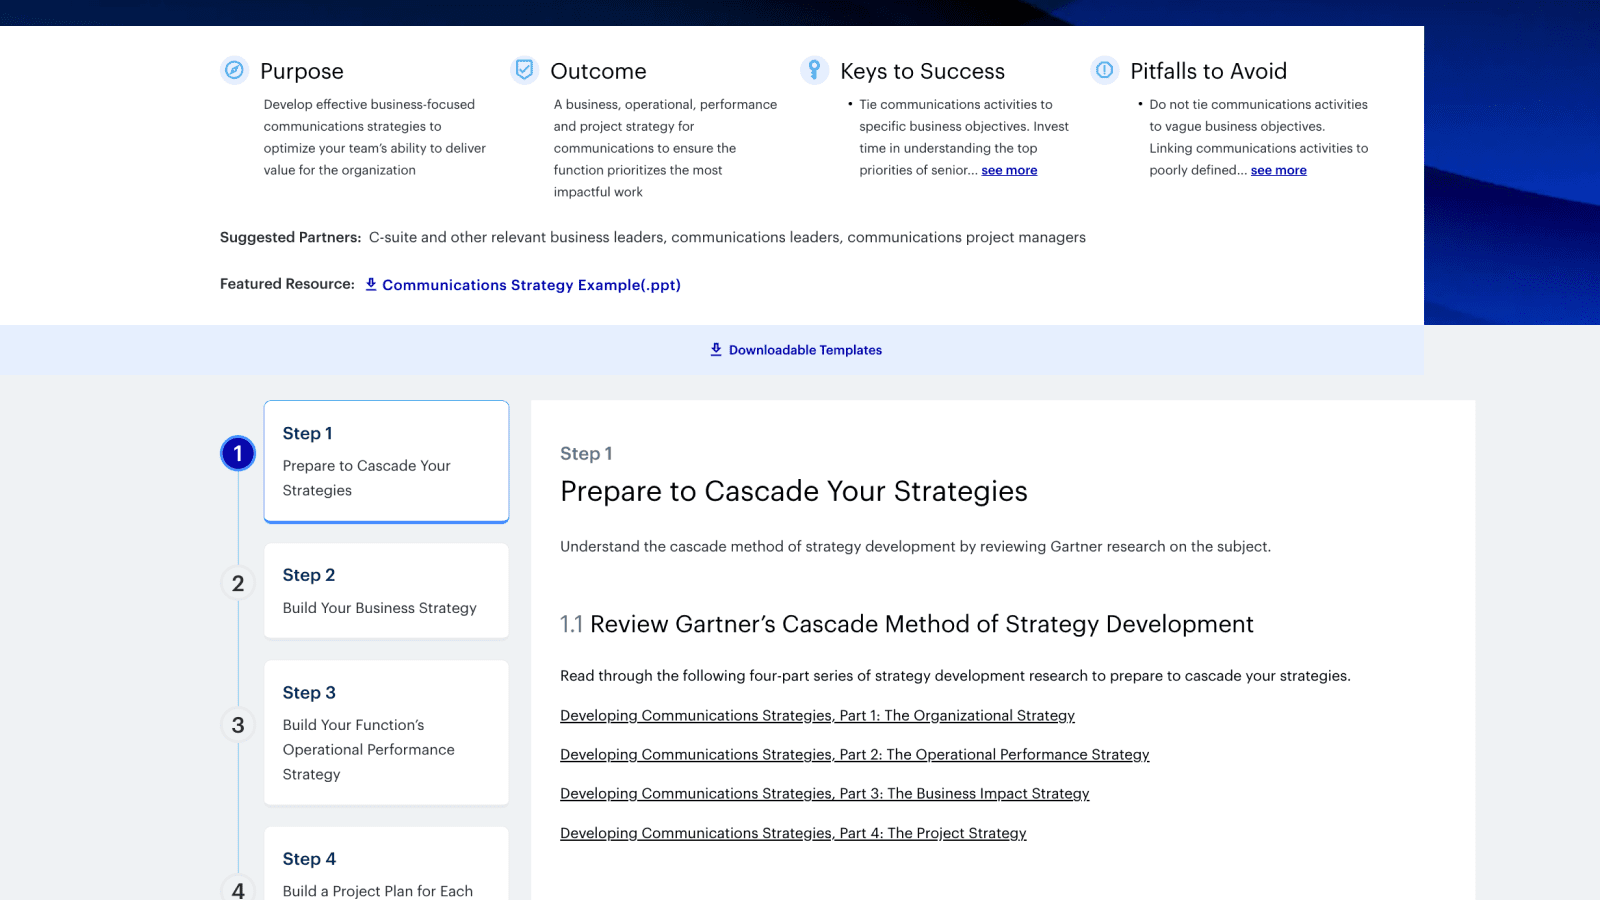Image resolution: width=1600 pixels, height=900 pixels.
Task: Click the download icon beside Communications Strategy Example
Action: pos(370,284)
